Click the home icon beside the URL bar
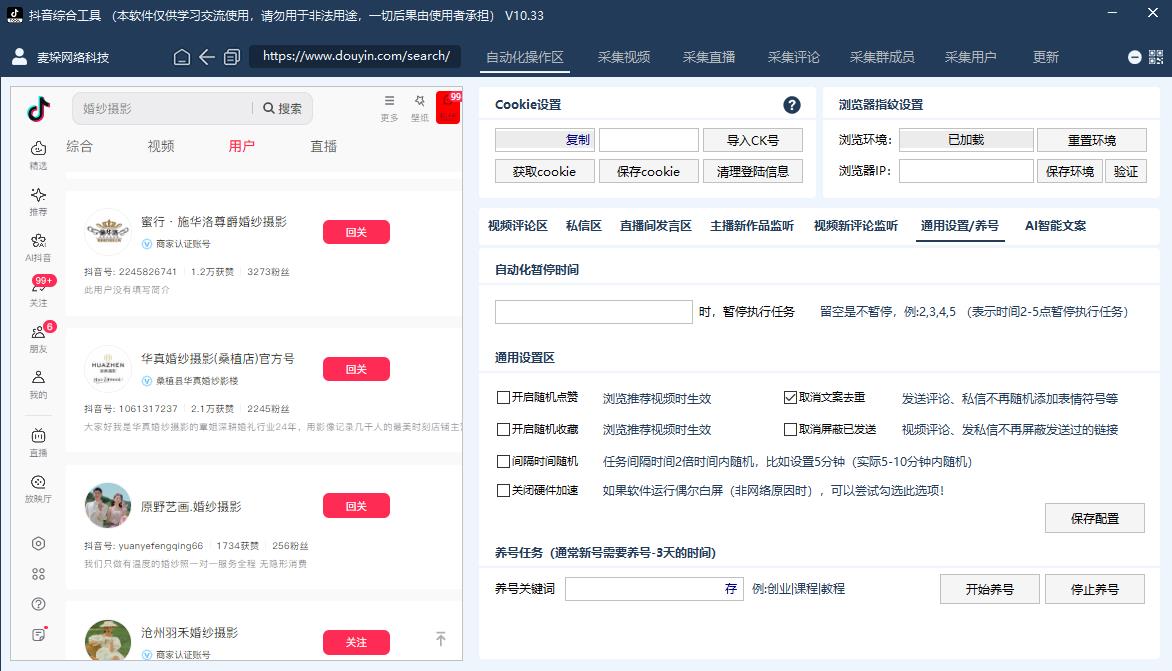 [182, 57]
